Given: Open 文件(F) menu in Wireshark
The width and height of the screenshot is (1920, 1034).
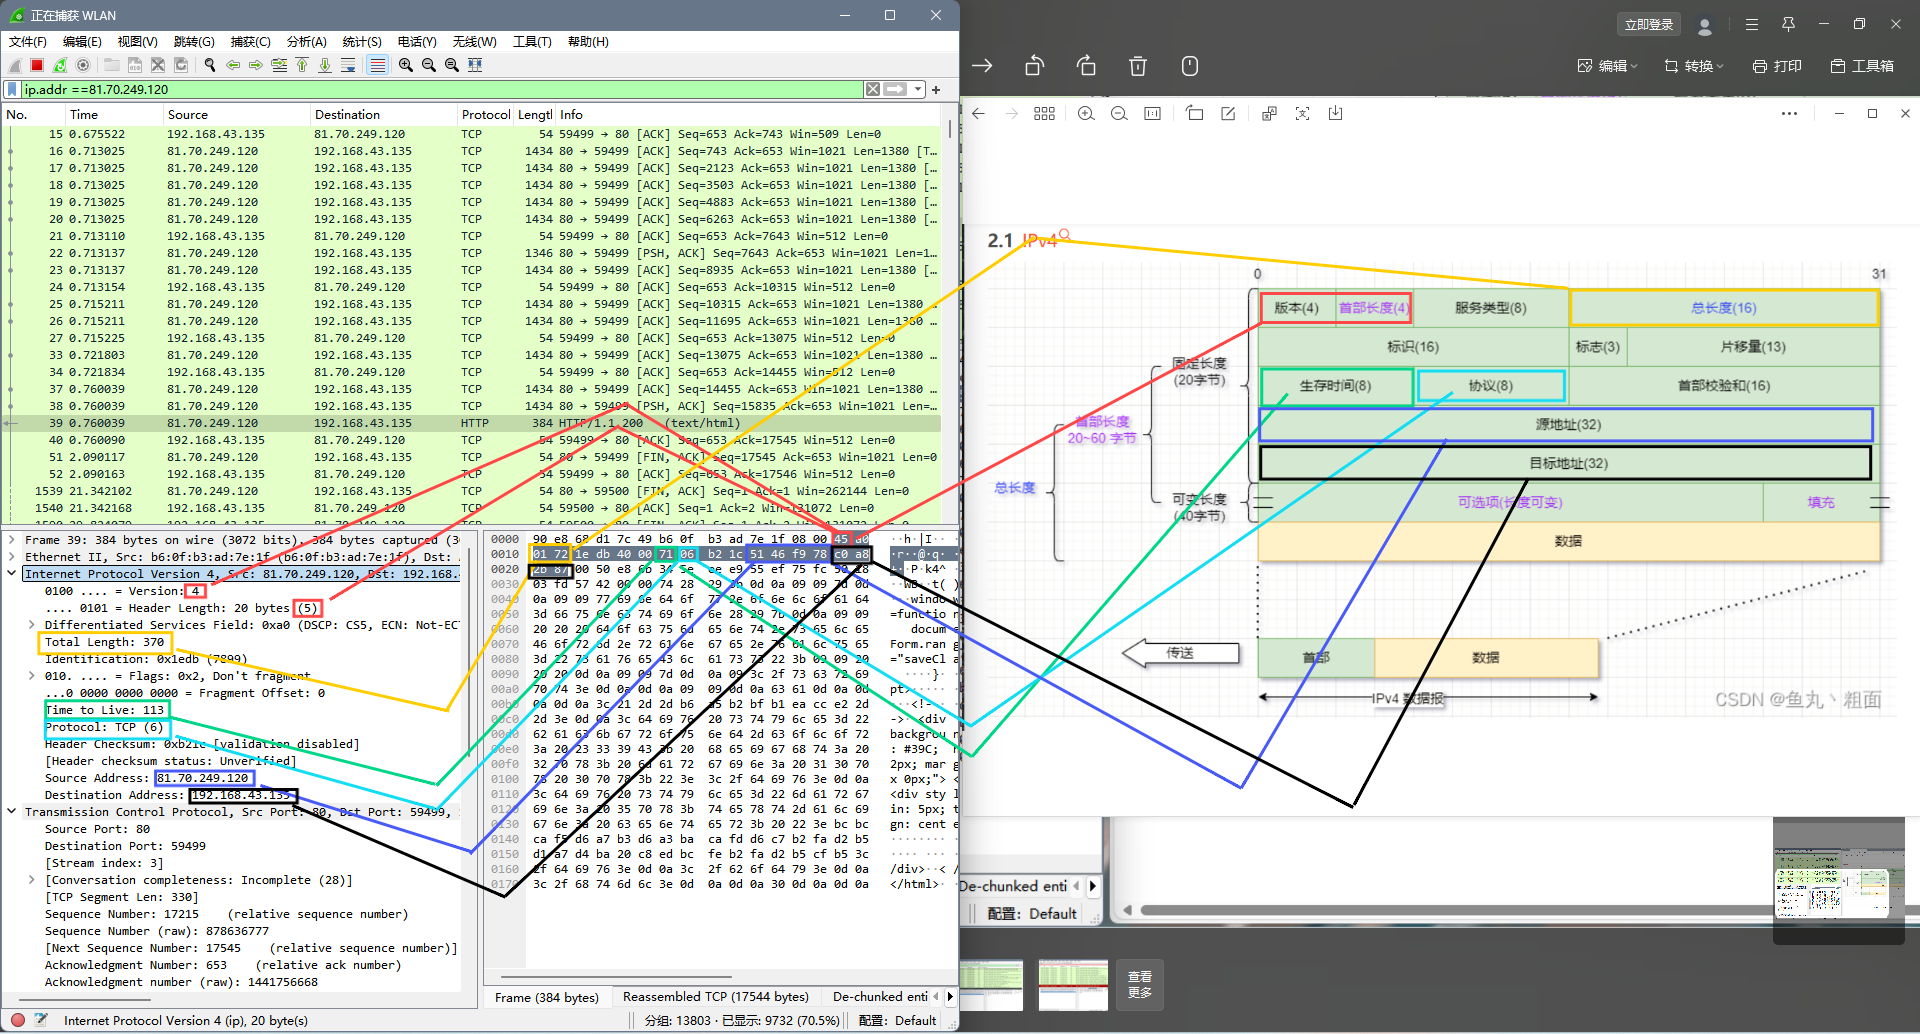Looking at the screenshot, I should pos(28,41).
